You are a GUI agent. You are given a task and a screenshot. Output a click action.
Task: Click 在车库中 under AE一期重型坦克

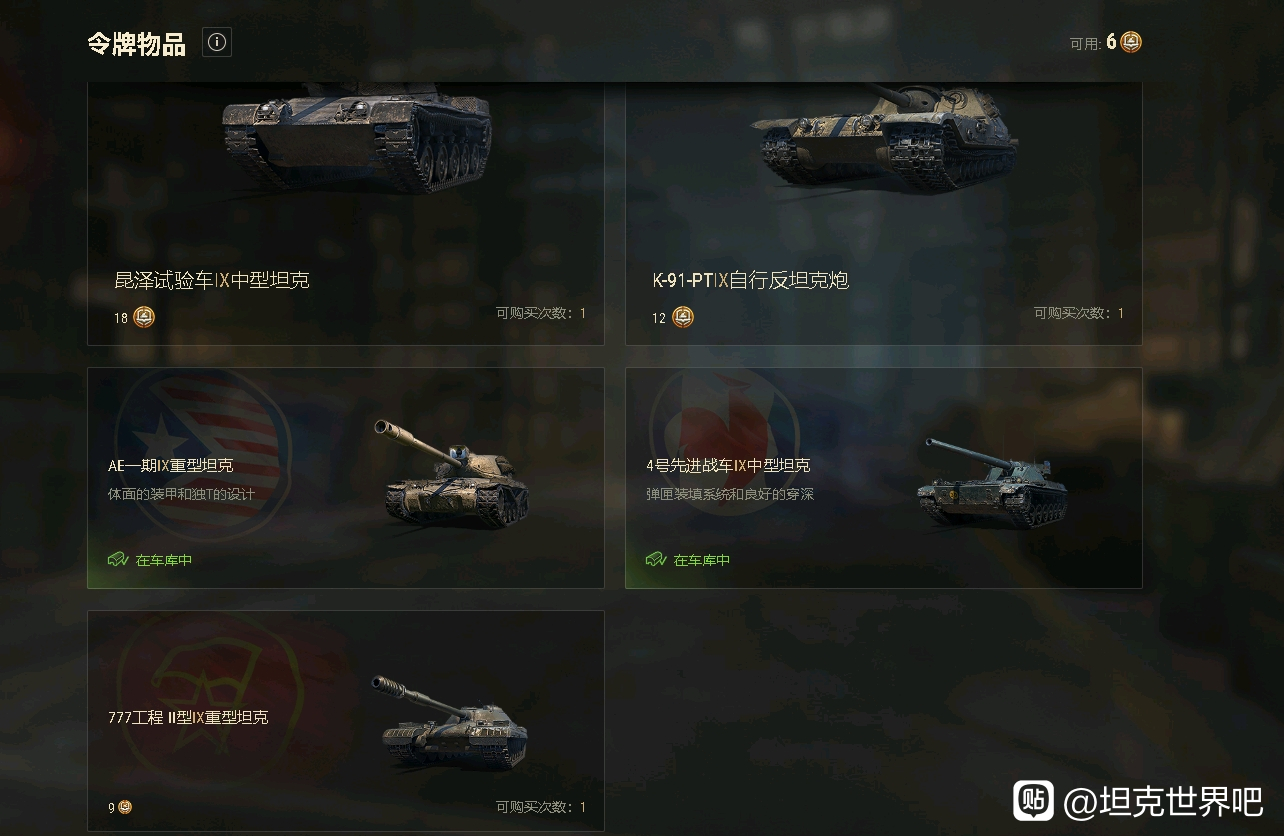point(164,561)
